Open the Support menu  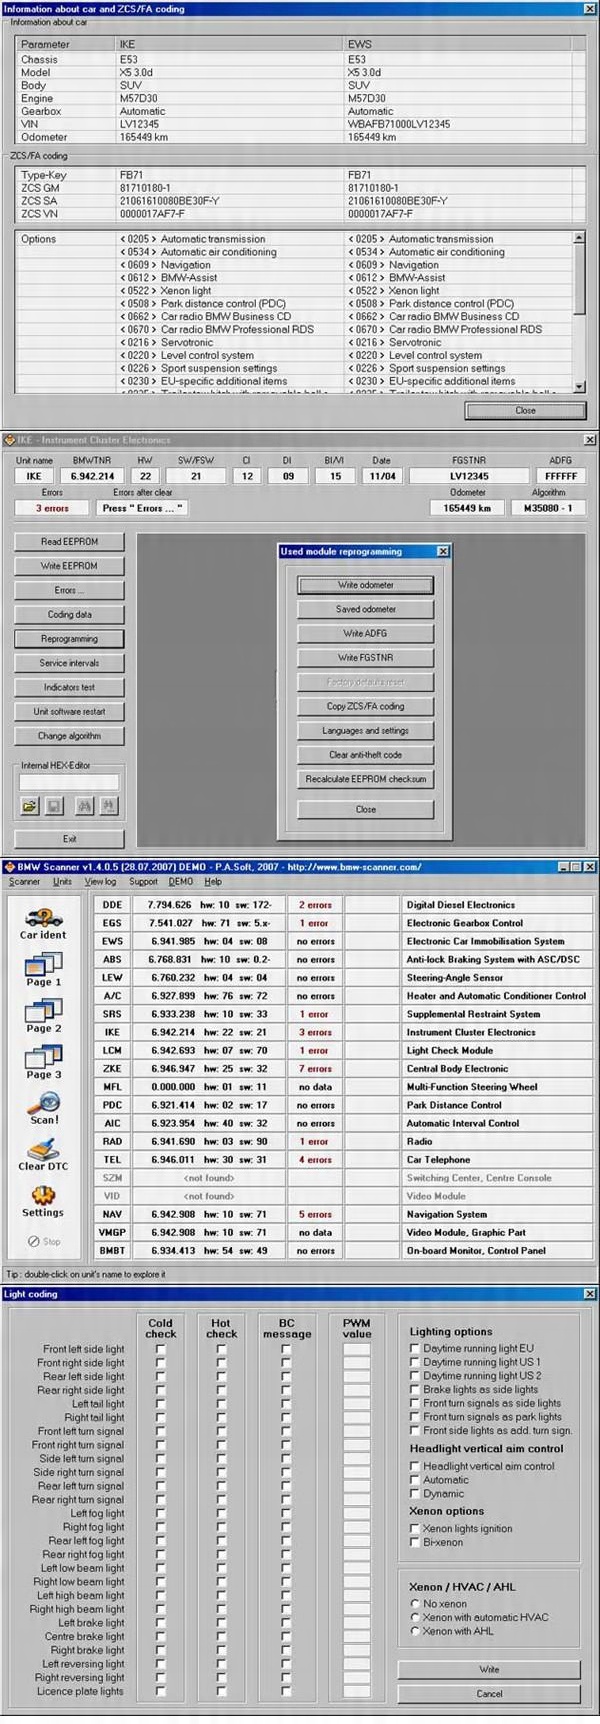tap(143, 882)
